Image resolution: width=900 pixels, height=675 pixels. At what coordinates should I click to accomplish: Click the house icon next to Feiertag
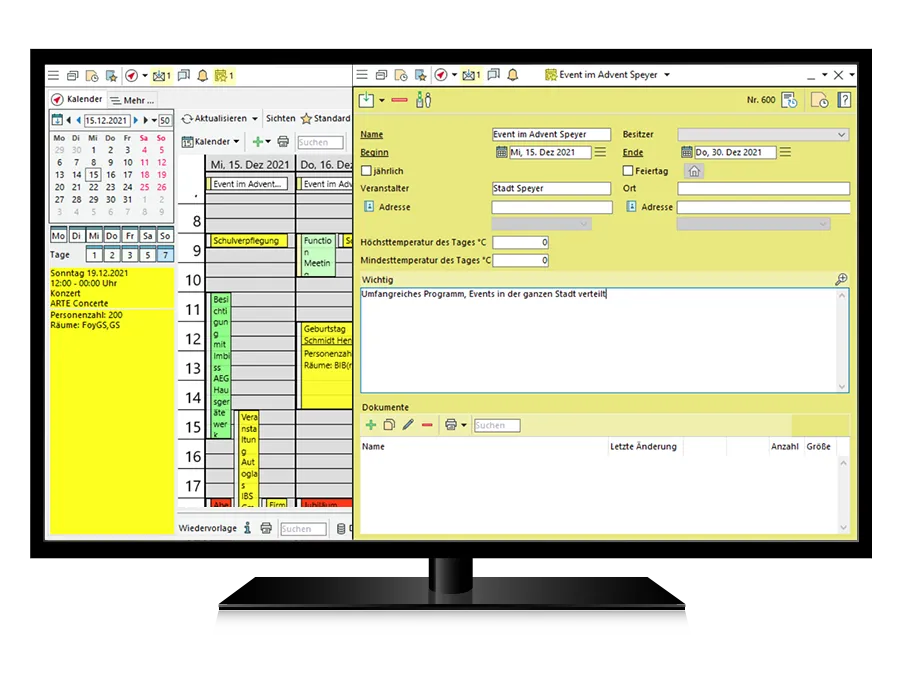(694, 171)
